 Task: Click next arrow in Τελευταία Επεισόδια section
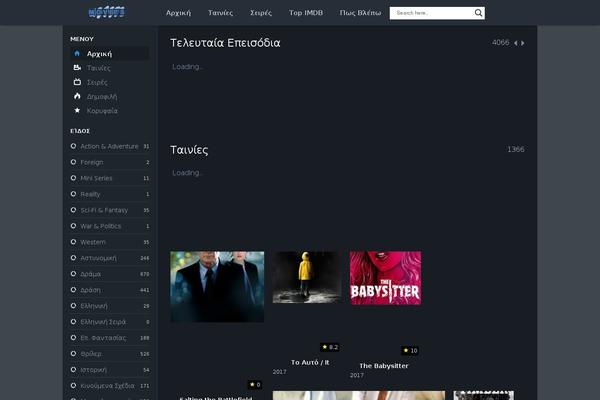point(523,43)
